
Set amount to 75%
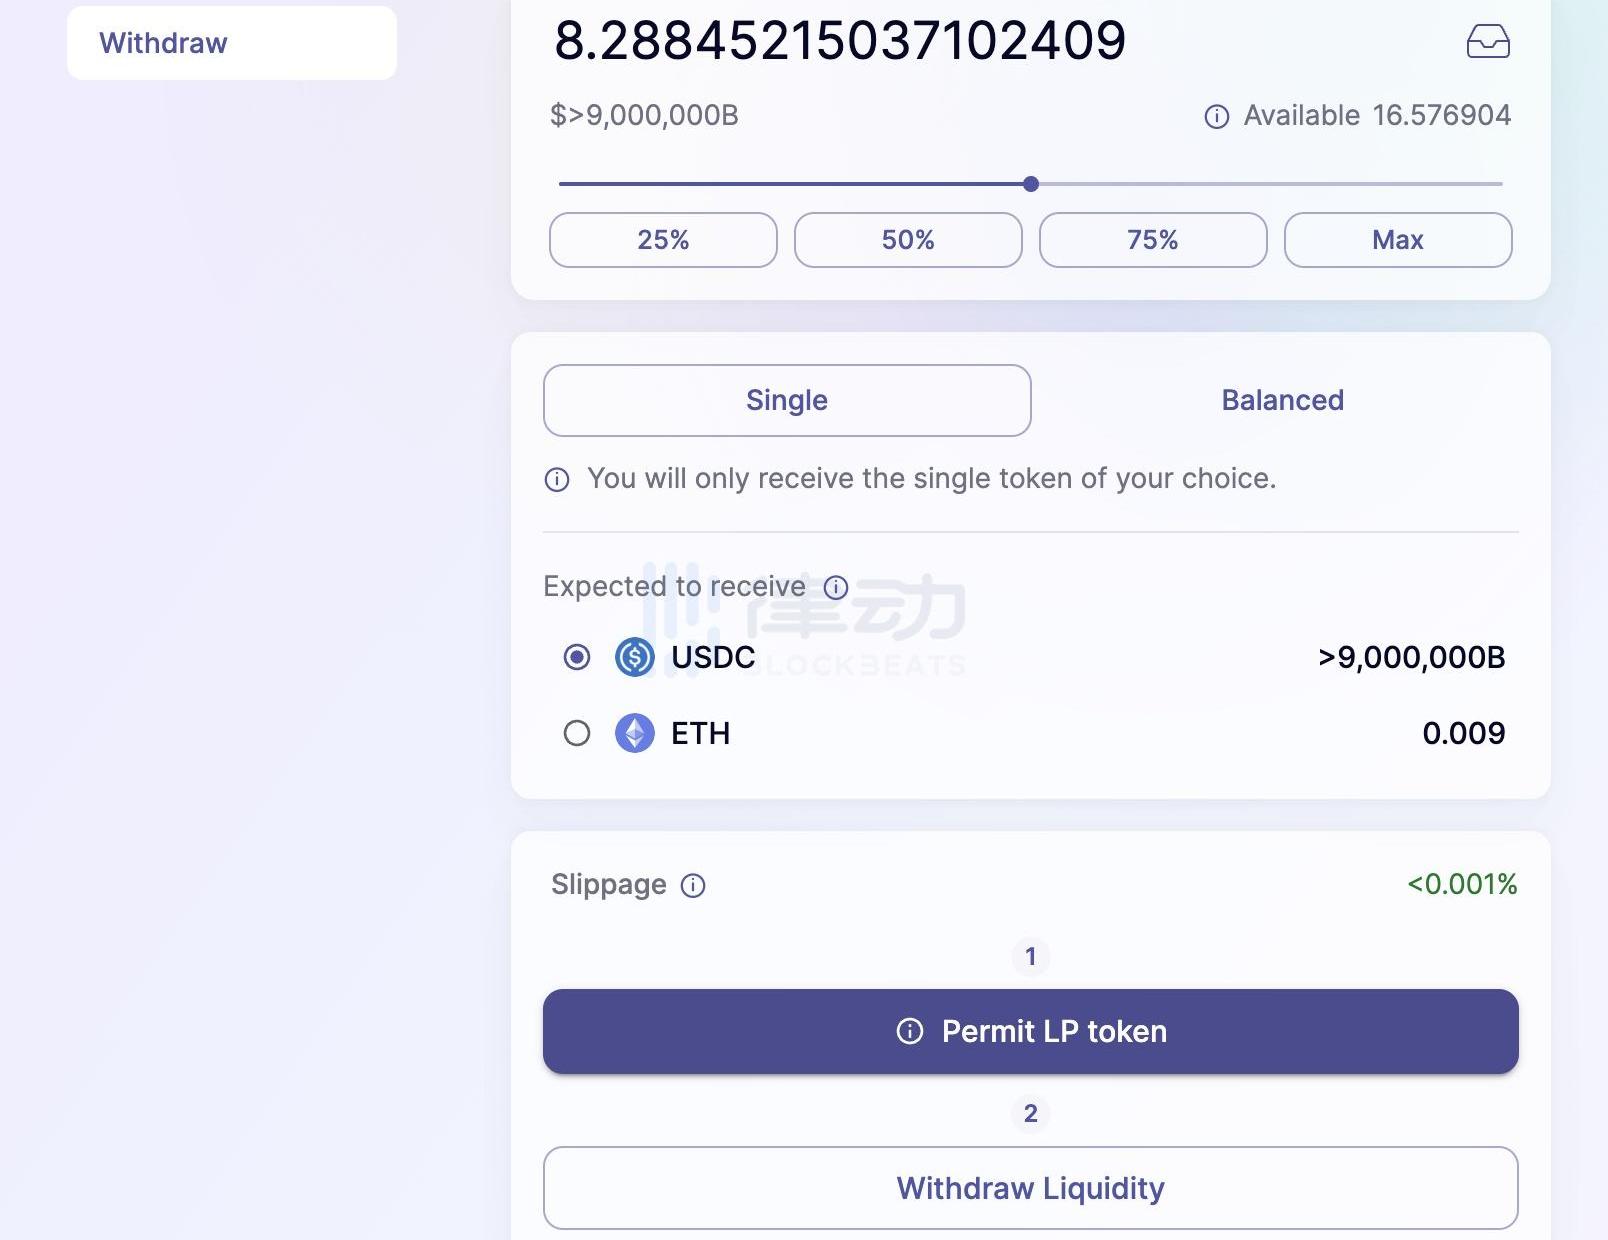[x=1153, y=240]
